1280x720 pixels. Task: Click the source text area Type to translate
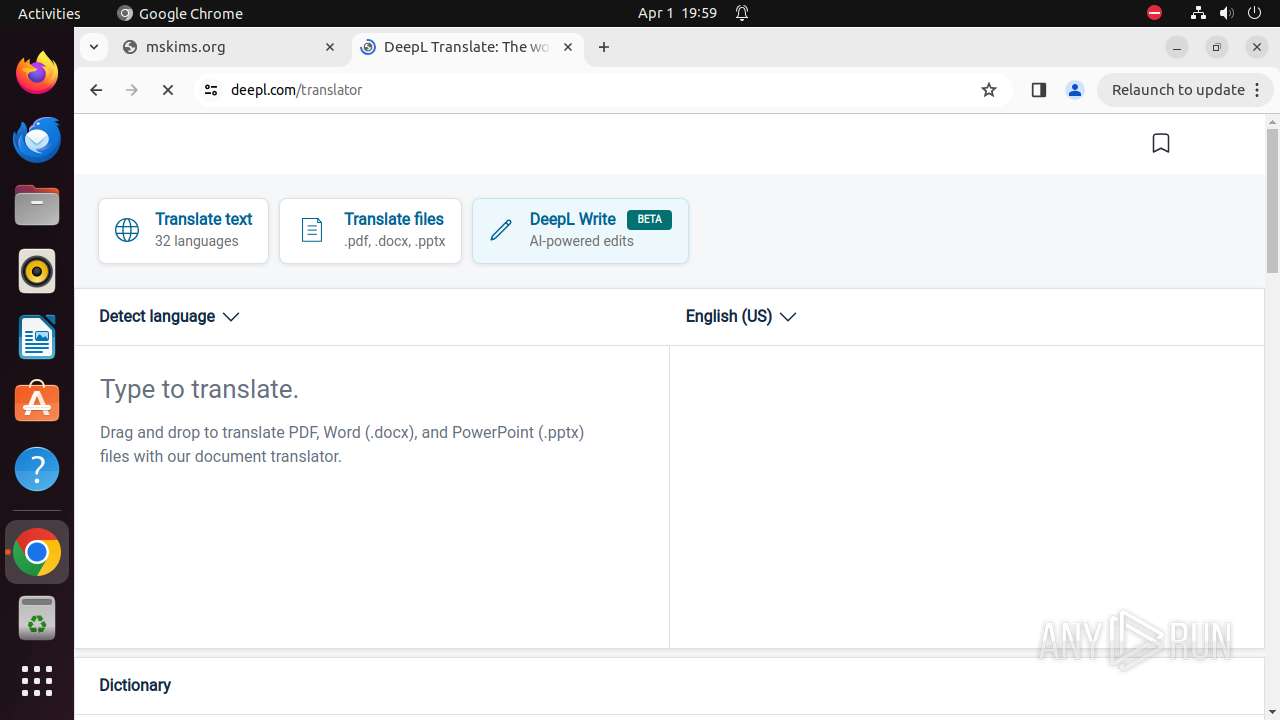pos(371,497)
